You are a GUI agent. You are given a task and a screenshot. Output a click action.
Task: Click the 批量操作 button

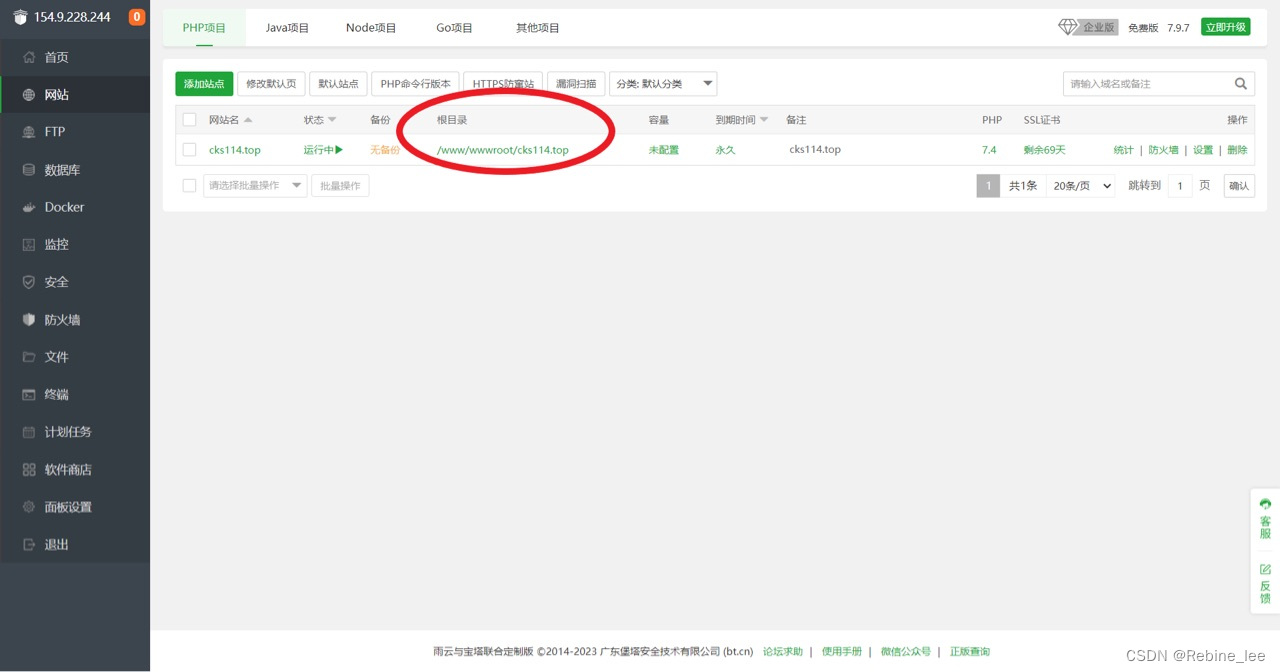(x=340, y=186)
